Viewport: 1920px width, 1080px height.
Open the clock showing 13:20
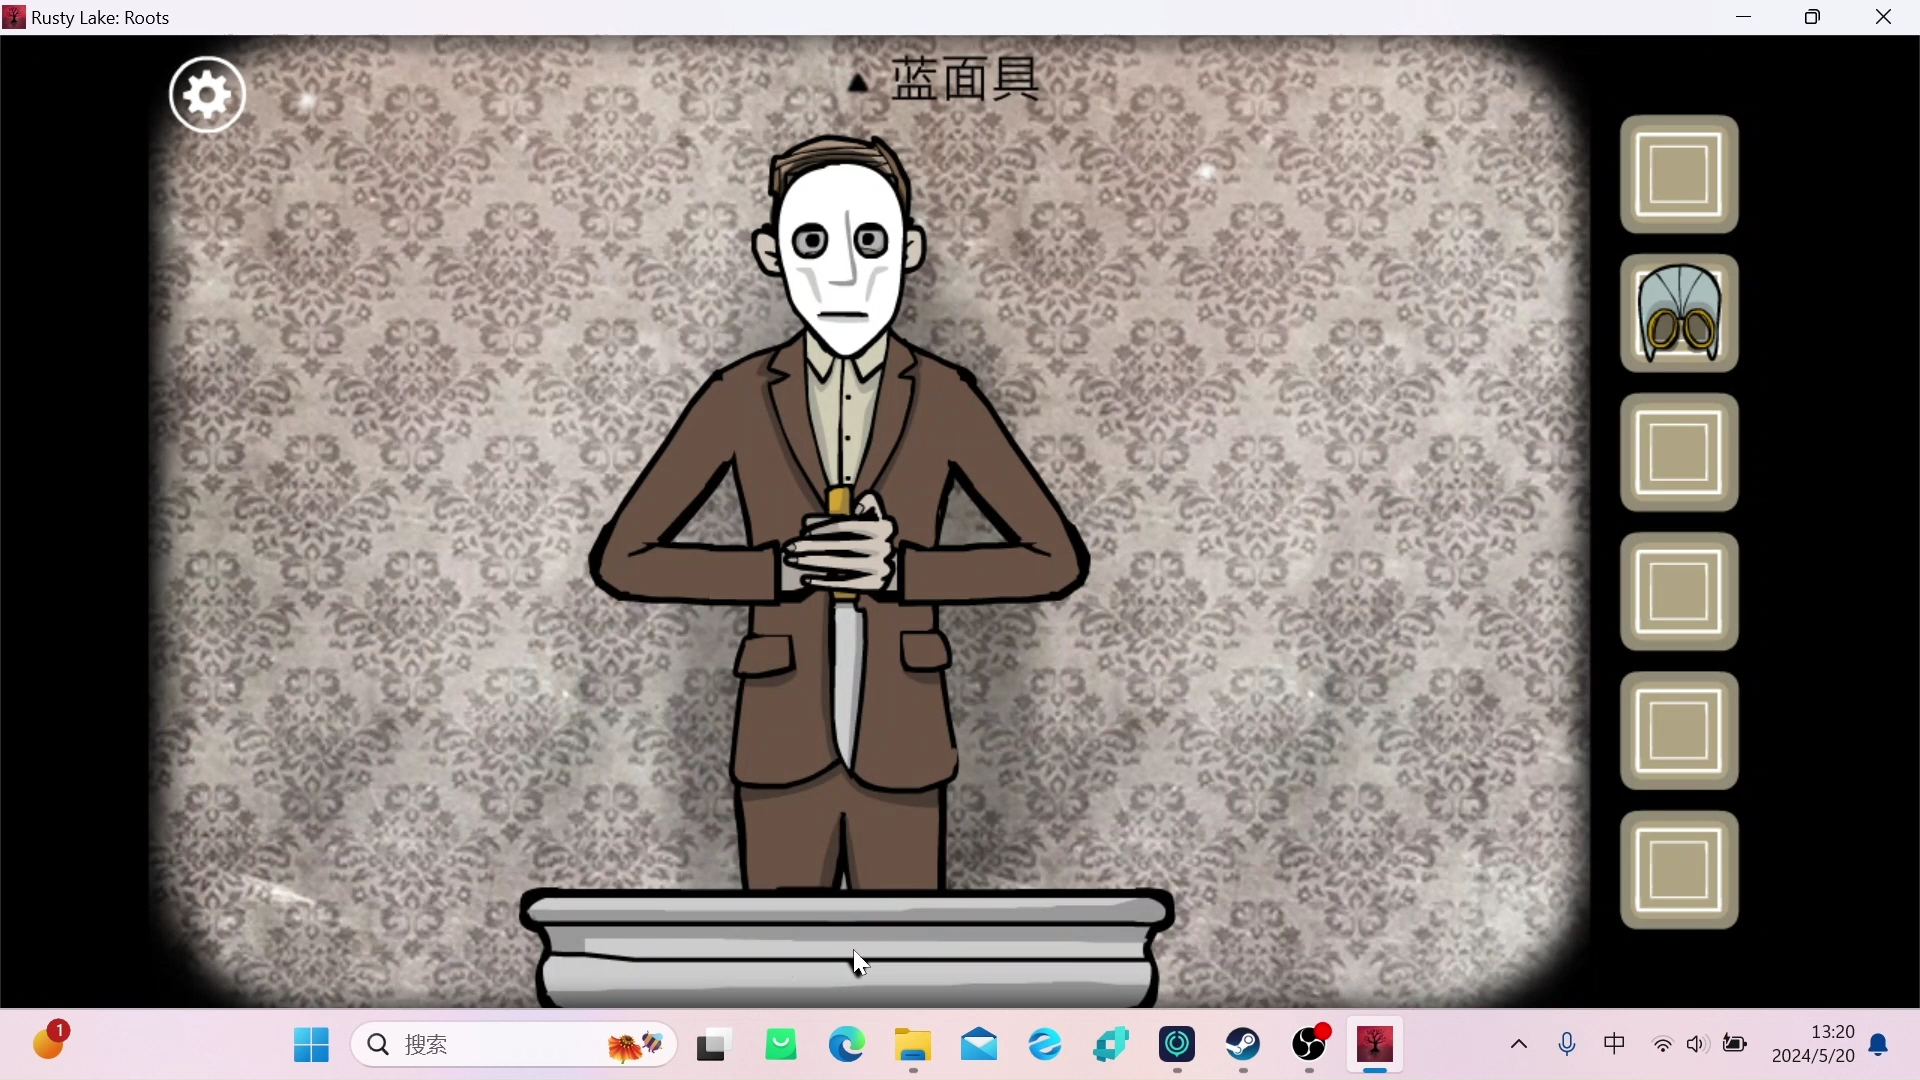(1814, 1044)
